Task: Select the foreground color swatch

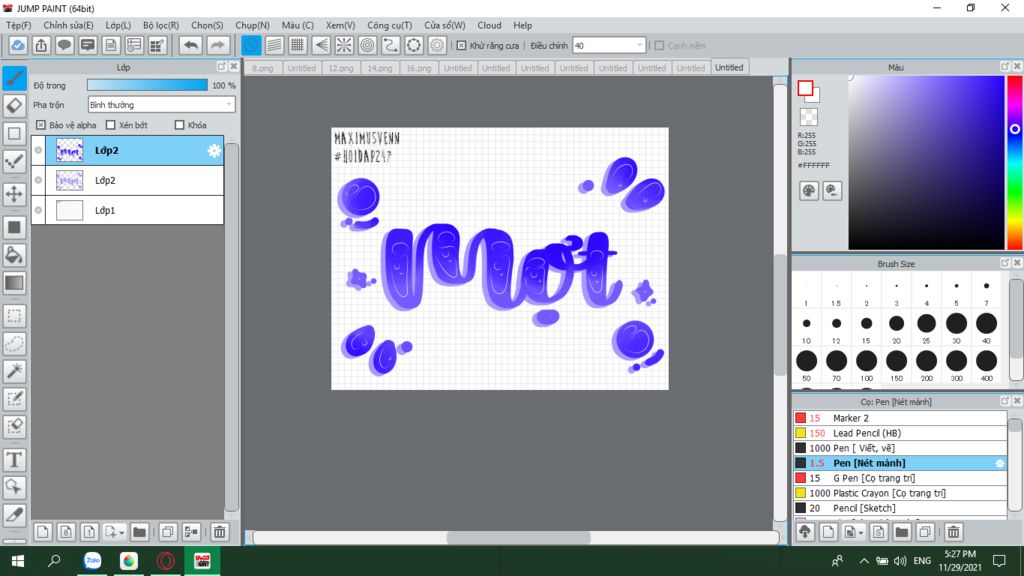Action: [x=805, y=88]
